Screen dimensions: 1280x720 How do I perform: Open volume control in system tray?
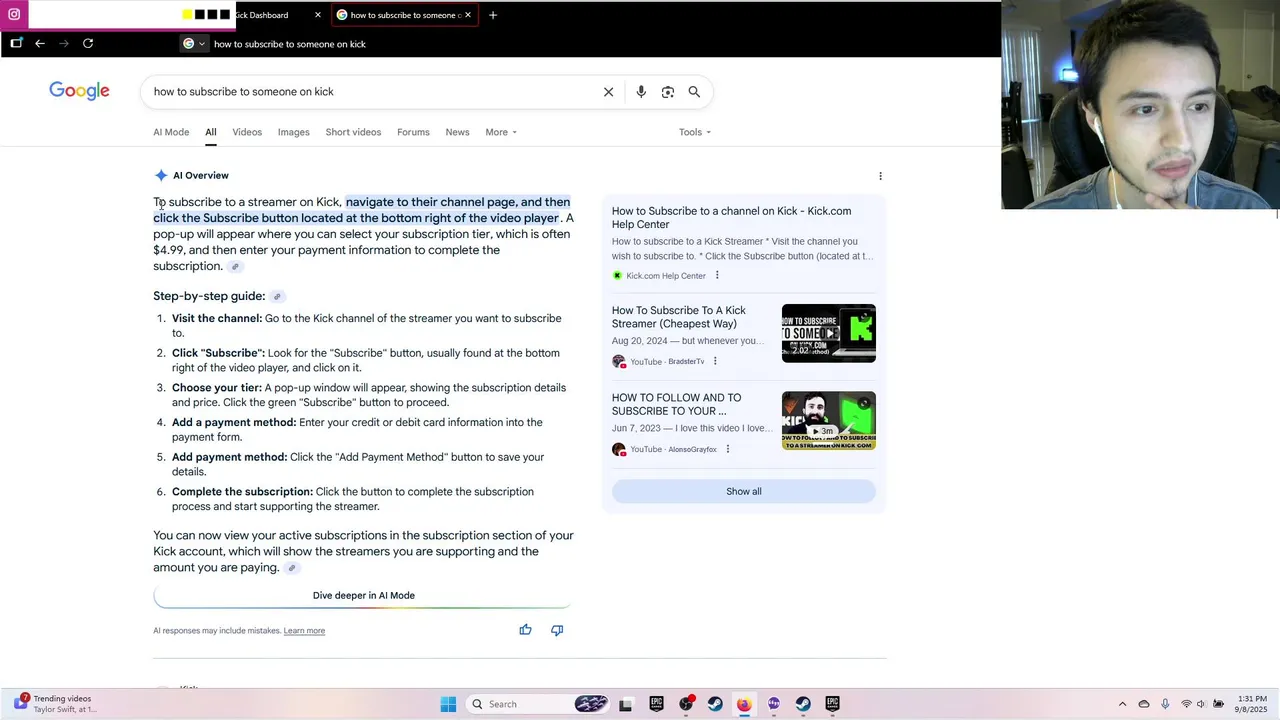(x=1201, y=704)
